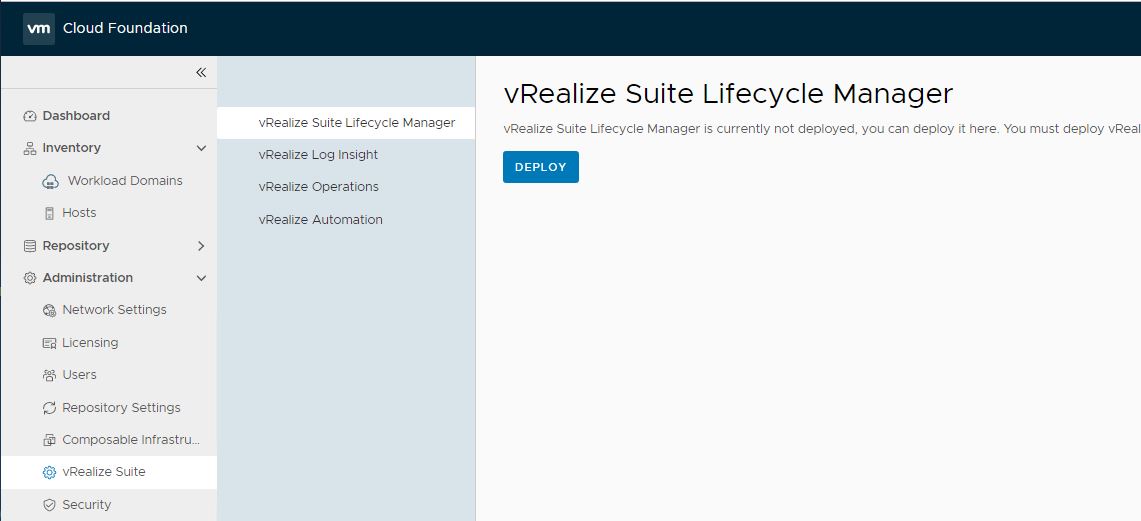This screenshot has height=521, width=1141.
Task: Switch to vRealize Operations tab
Action: [x=318, y=187]
